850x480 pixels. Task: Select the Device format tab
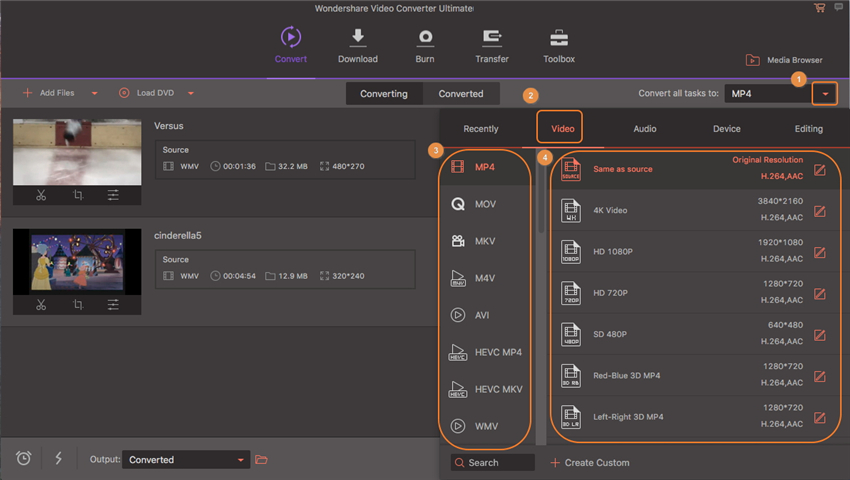(x=726, y=129)
